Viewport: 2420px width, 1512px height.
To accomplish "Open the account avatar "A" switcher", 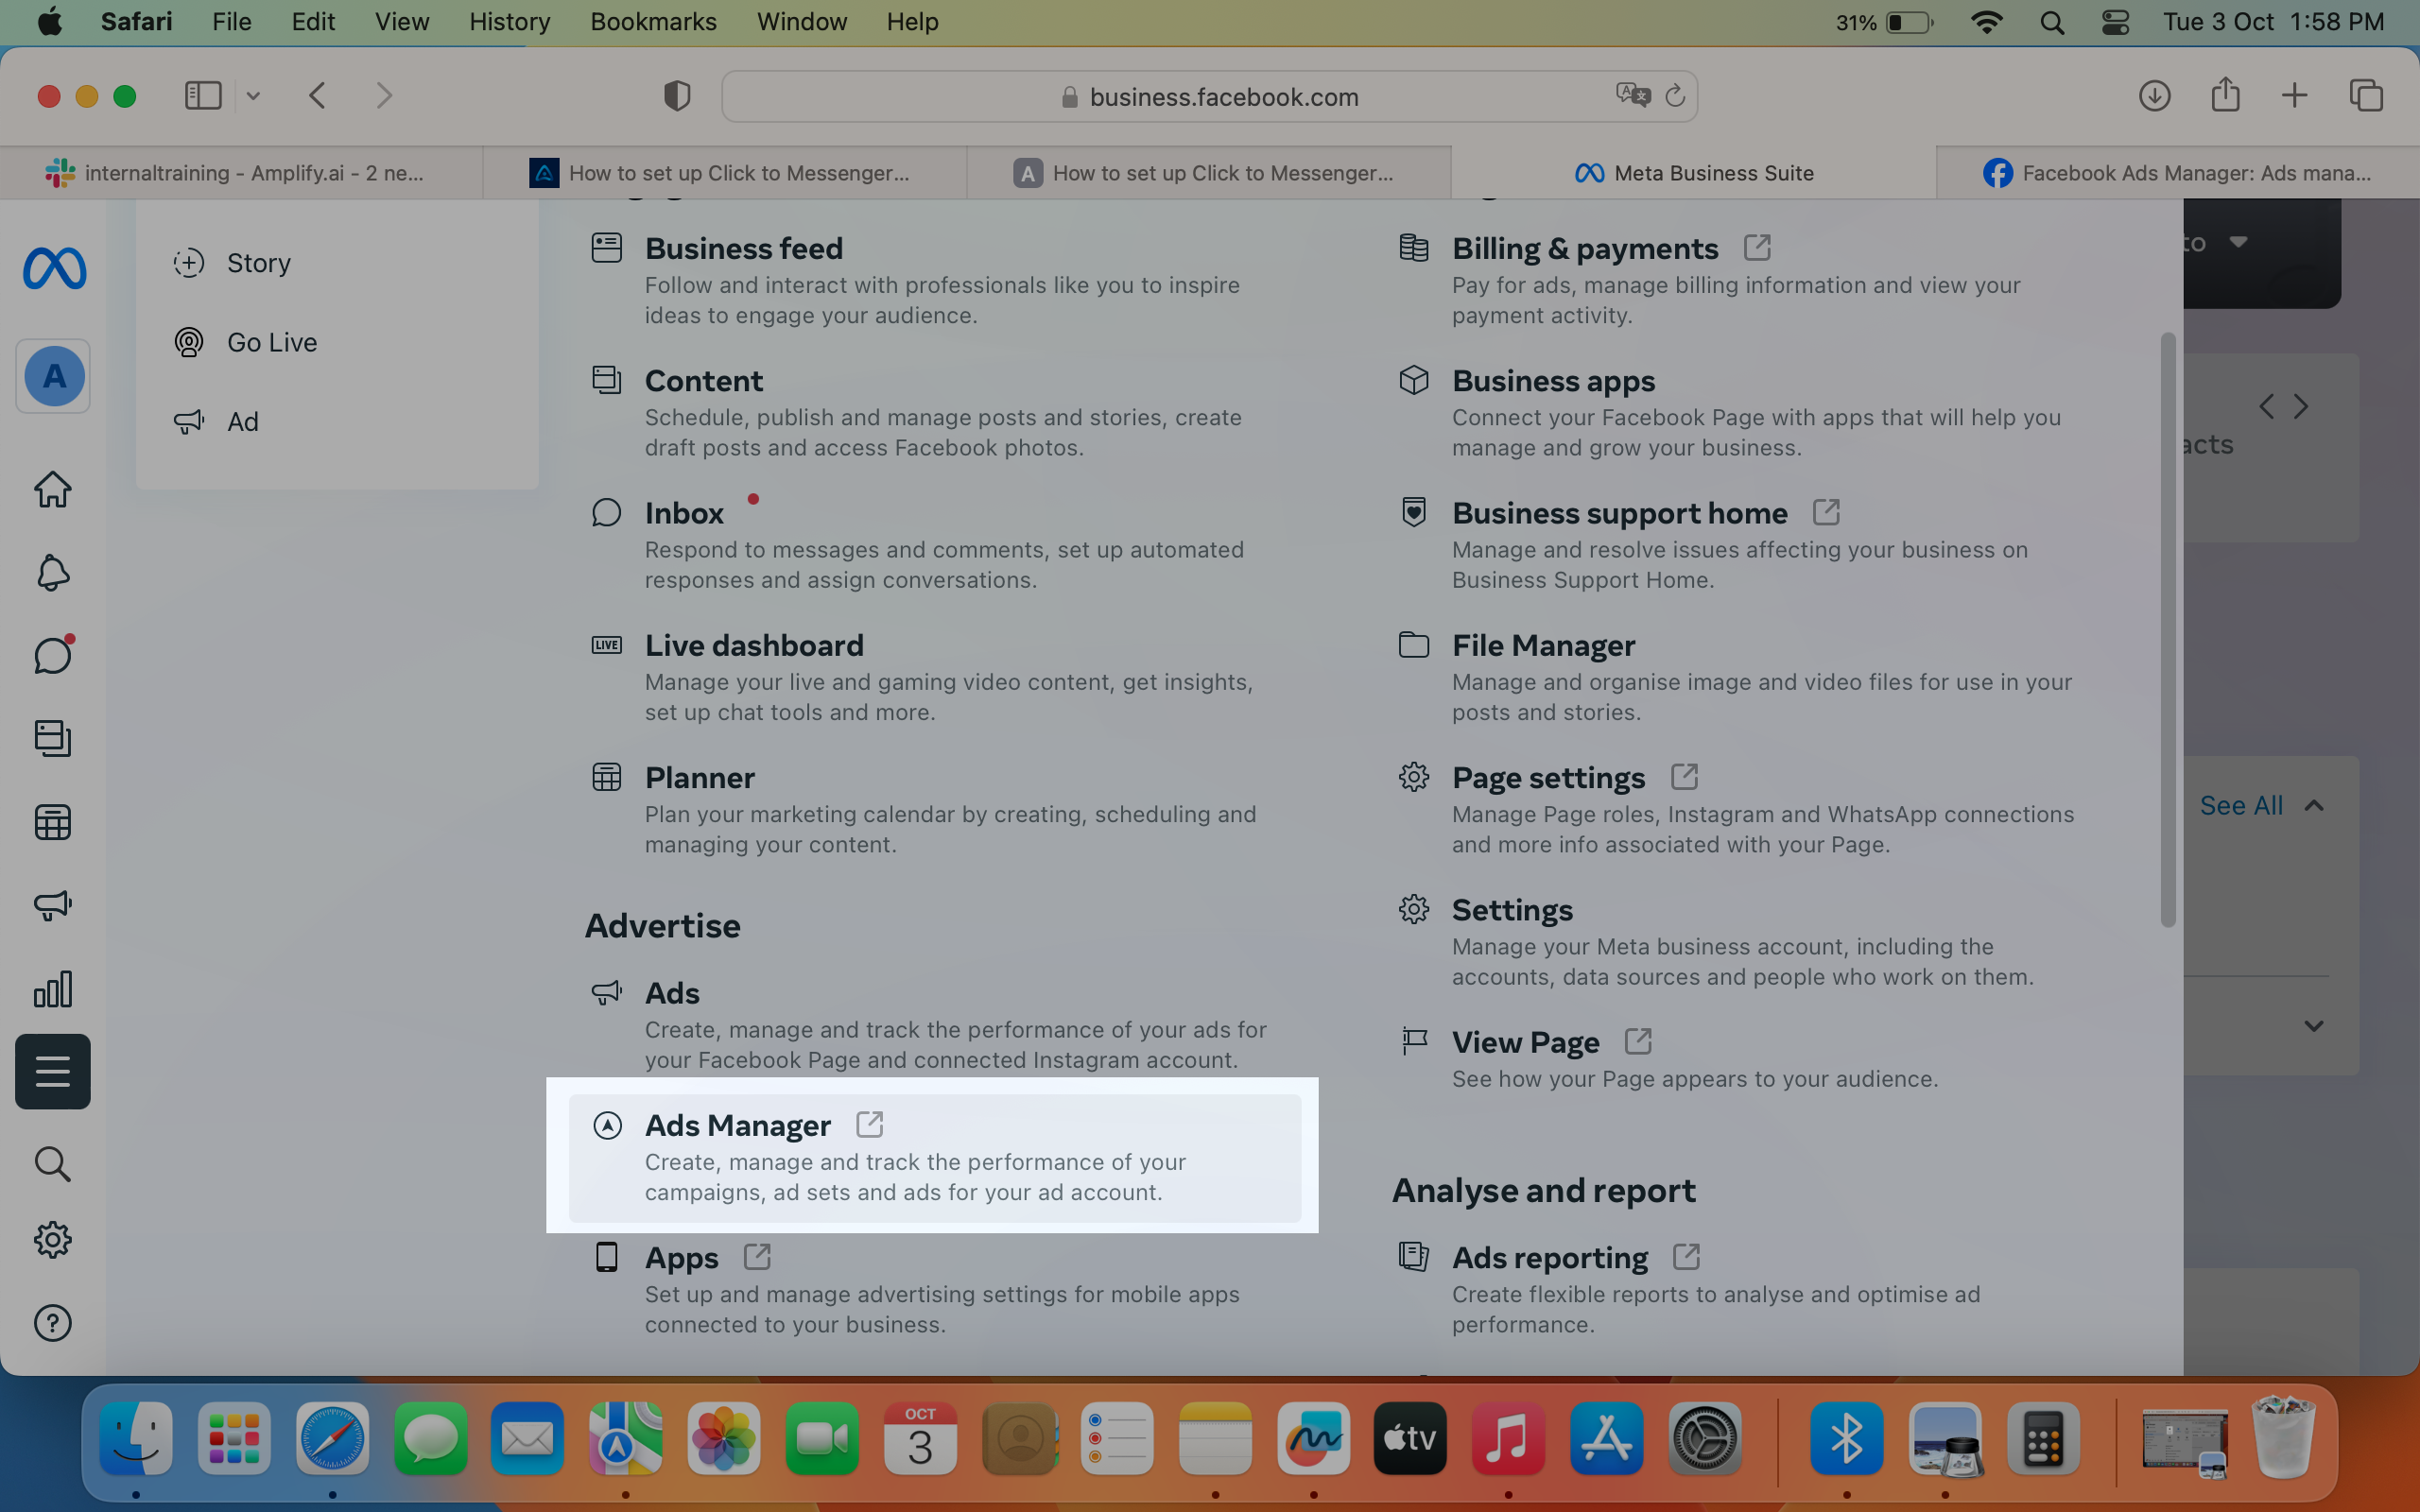I will (x=54, y=376).
